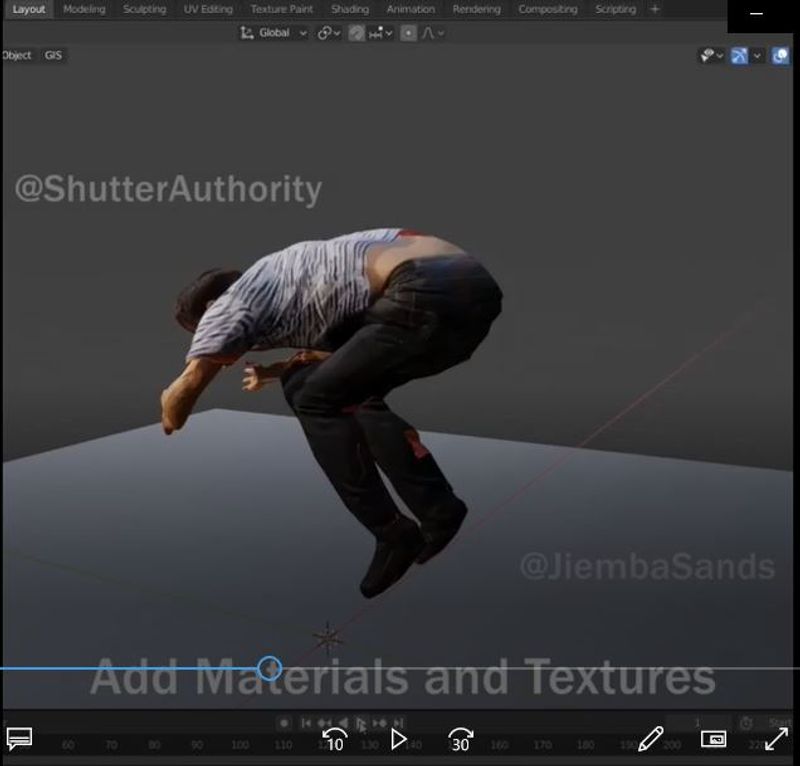Minimize the video player window
This screenshot has width=800, height=766.
tap(757, 14)
